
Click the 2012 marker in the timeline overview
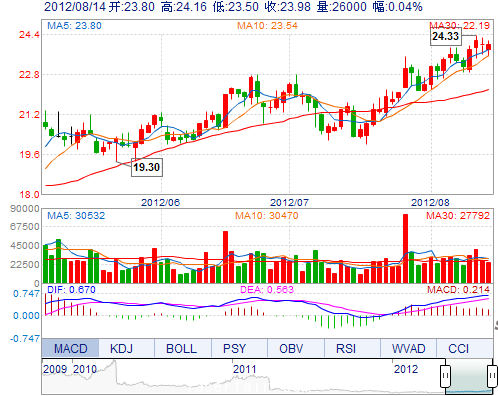[406, 369]
